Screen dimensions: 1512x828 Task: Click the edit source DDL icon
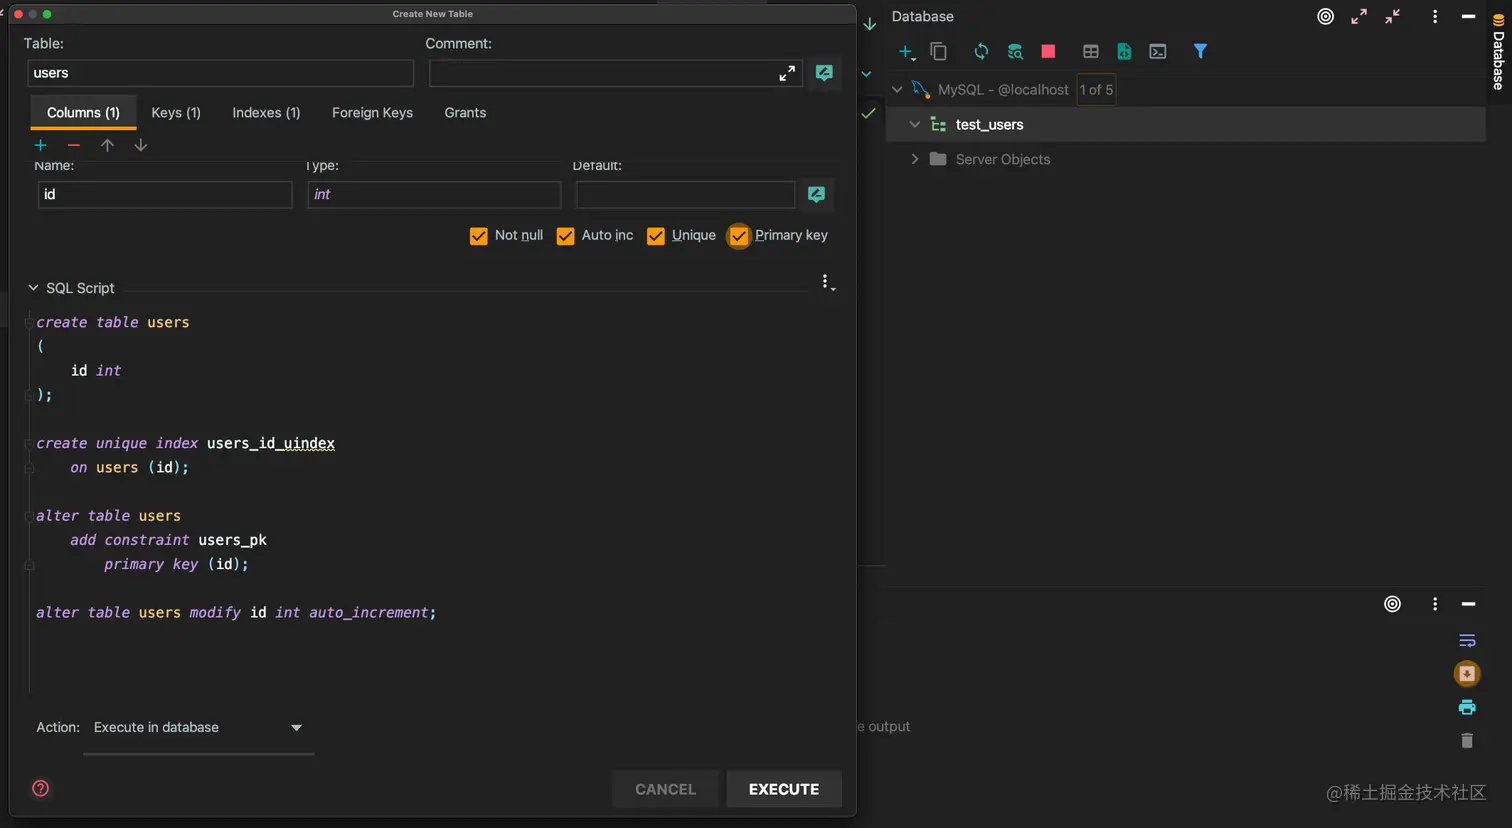[1124, 51]
